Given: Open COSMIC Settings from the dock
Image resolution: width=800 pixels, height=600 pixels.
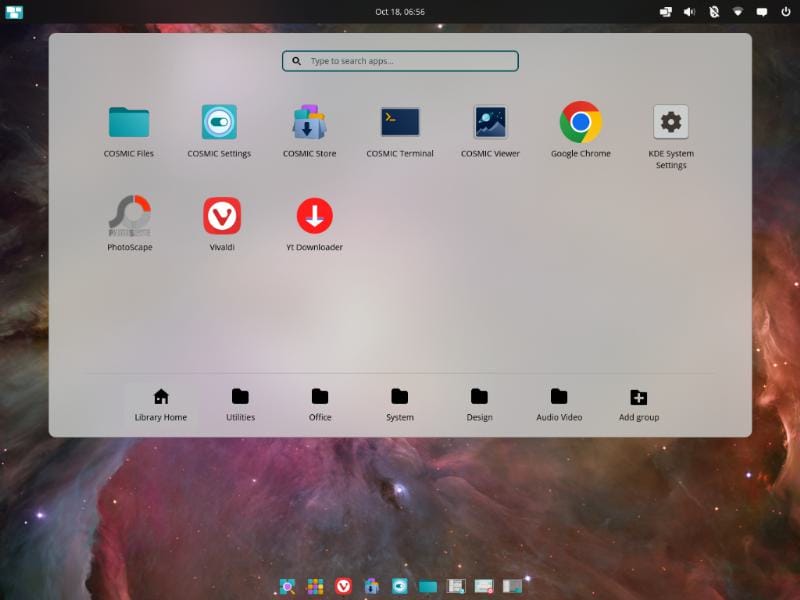Looking at the screenshot, I should tap(399, 586).
